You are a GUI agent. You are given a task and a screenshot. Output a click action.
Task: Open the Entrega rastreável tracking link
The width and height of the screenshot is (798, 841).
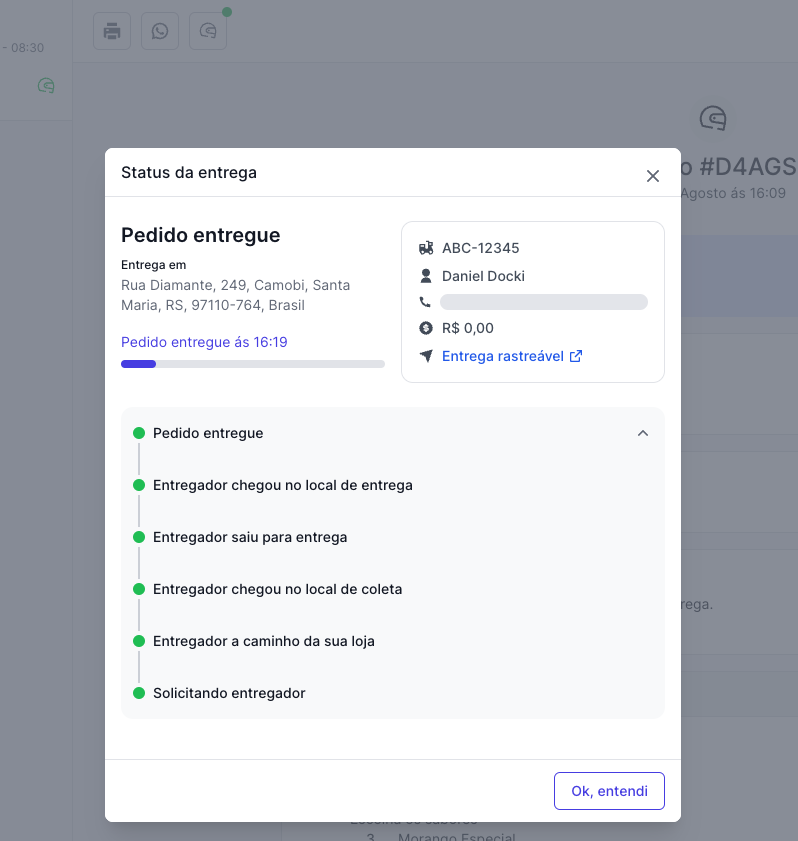tap(512, 356)
